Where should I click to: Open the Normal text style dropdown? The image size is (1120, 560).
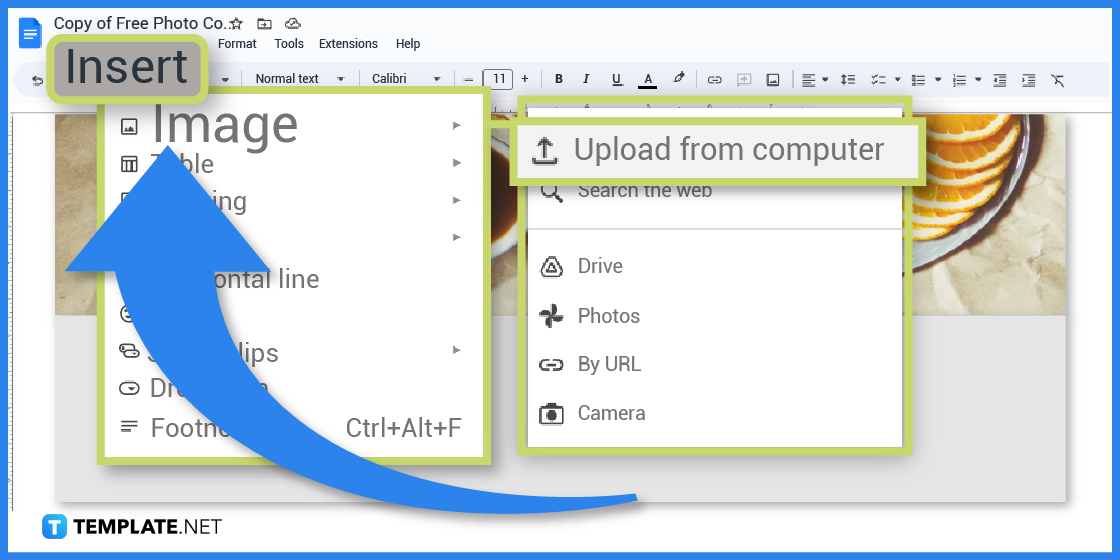[x=300, y=79]
